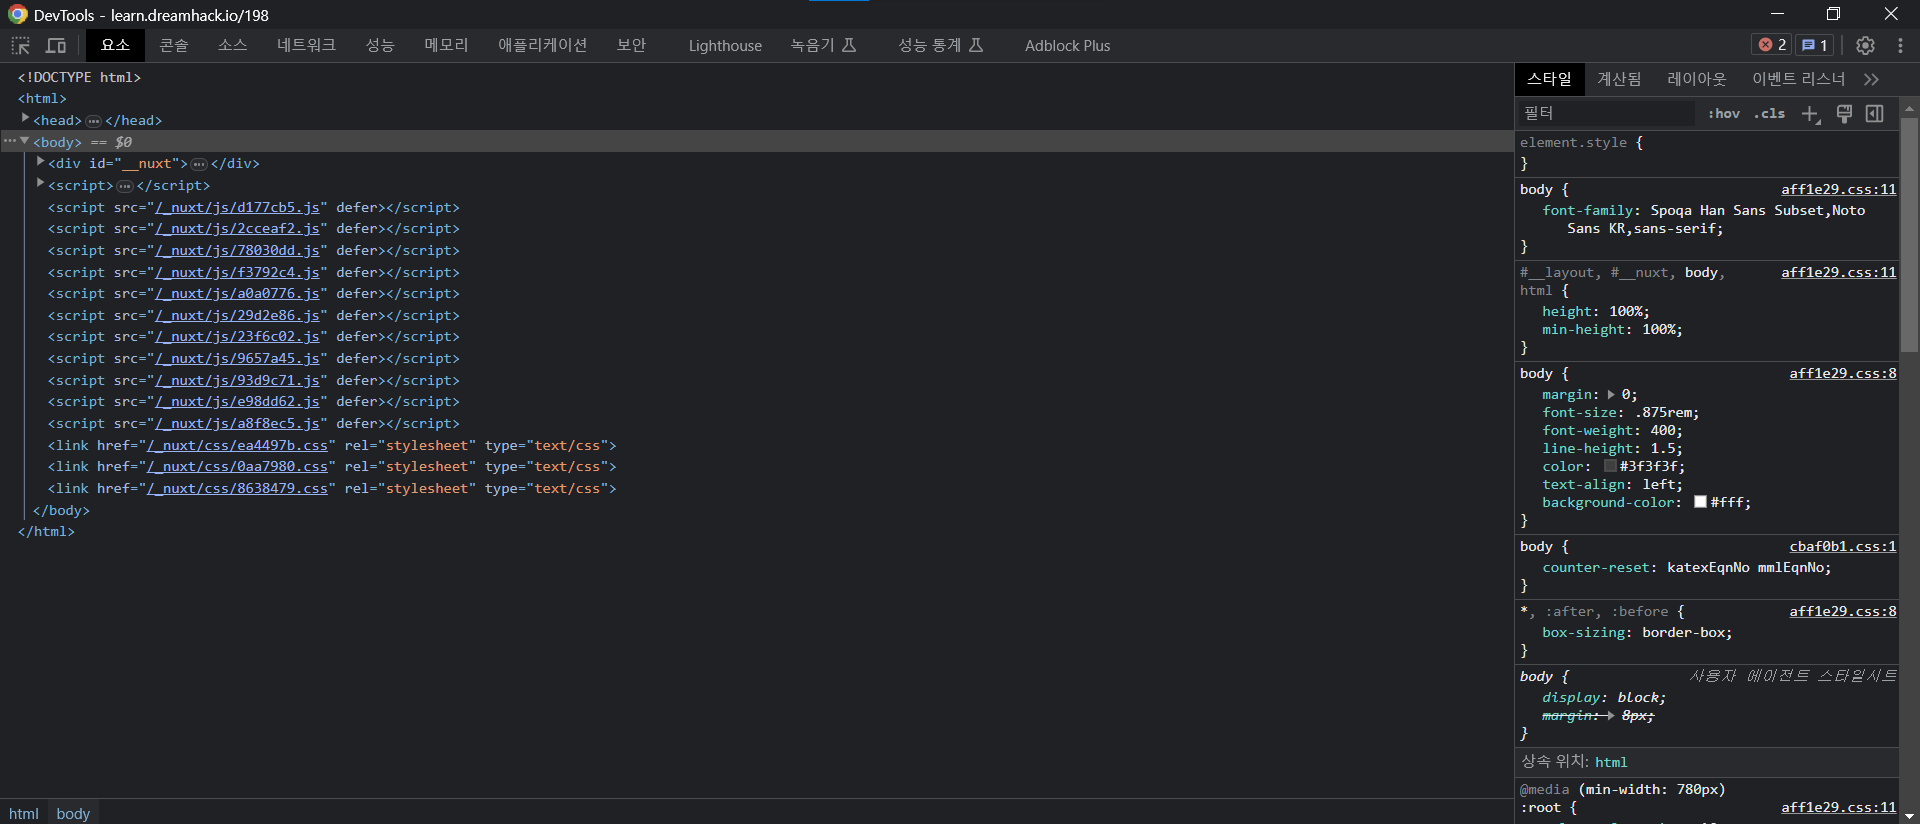The height and width of the screenshot is (824, 1920).
Task: Click the counter-reset property value
Action: pos(1746,568)
